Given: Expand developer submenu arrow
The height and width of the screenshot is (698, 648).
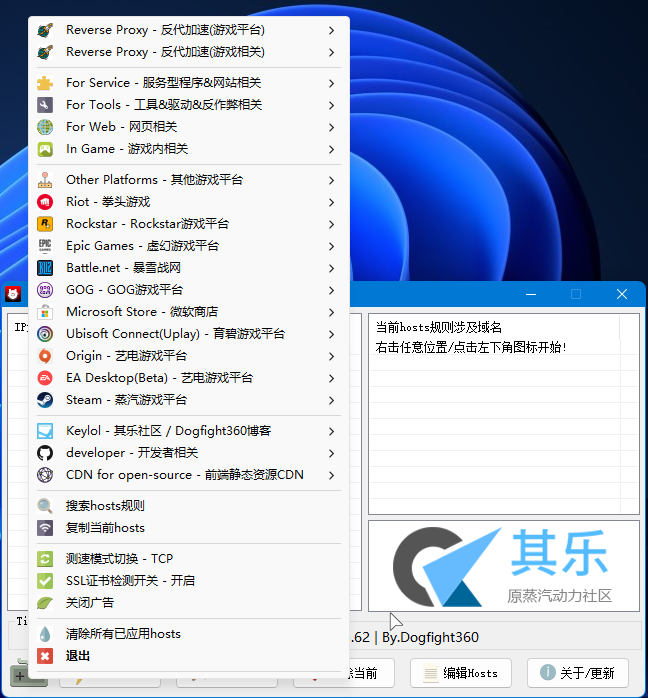Looking at the screenshot, I should [331, 453].
